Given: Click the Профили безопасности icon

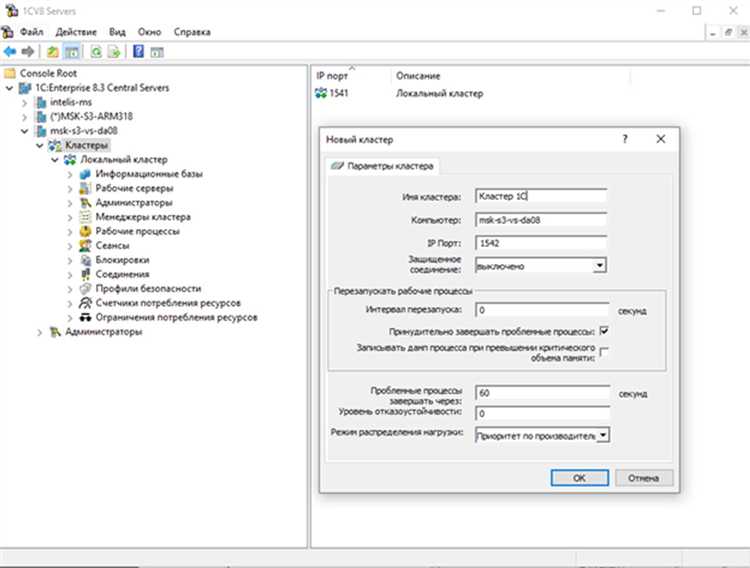Looking at the screenshot, I should tap(86, 288).
